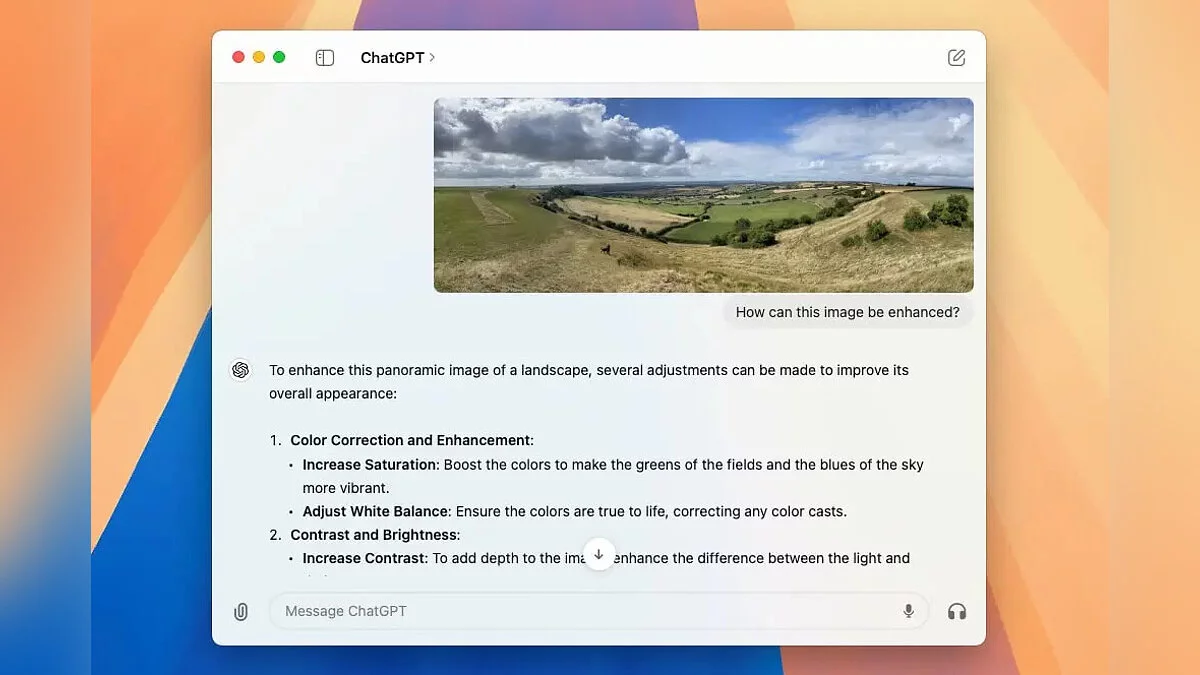Jump to bottom with the down-arrow button

pos(599,554)
